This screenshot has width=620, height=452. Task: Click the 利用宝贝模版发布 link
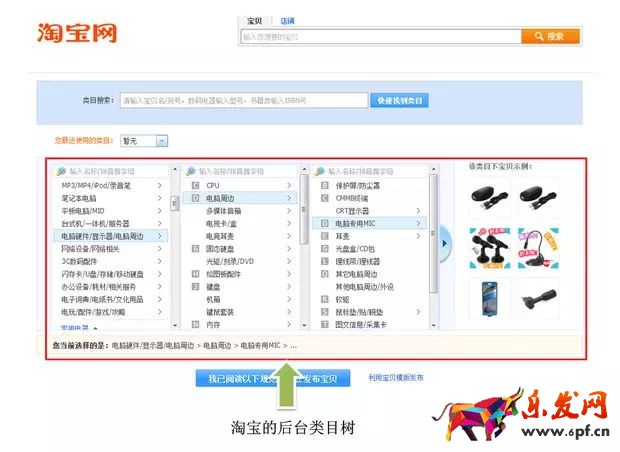click(395, 378)
